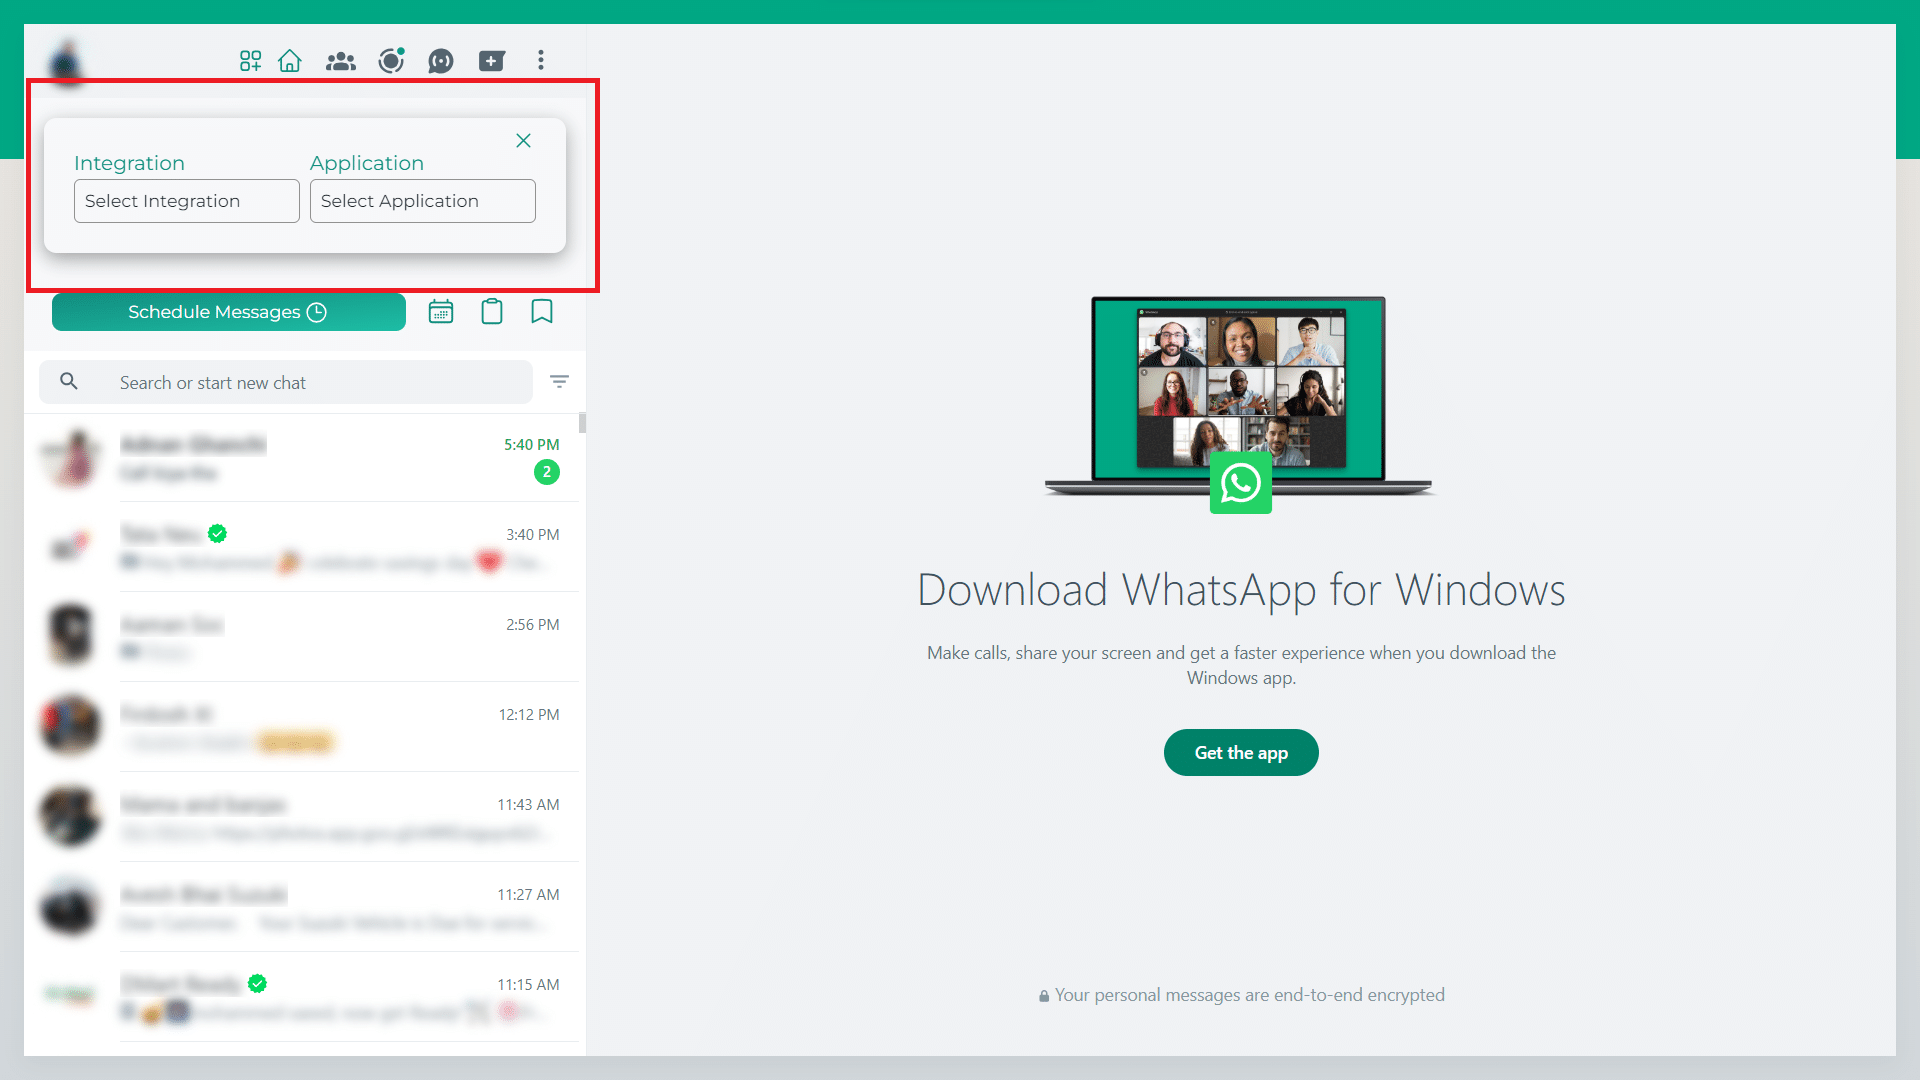The width and height of the screenshot is (1920, 1080).
Task: Open the chat filter icon
Action: click(560, 381)
